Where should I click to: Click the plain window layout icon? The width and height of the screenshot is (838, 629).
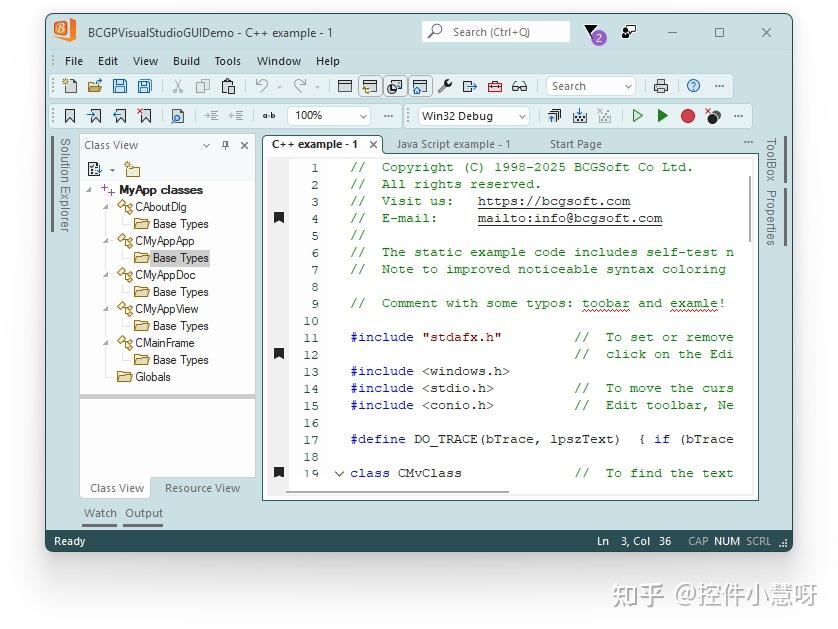click(345, 86)
